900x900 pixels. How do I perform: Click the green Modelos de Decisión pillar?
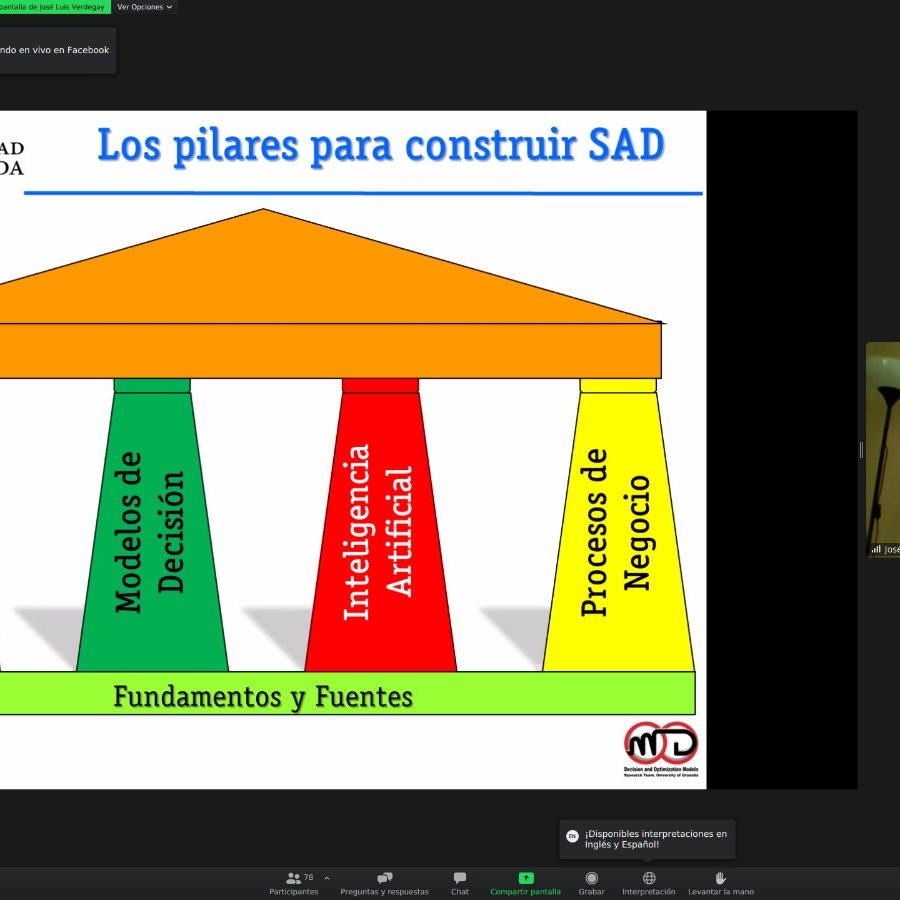(152, 530)
